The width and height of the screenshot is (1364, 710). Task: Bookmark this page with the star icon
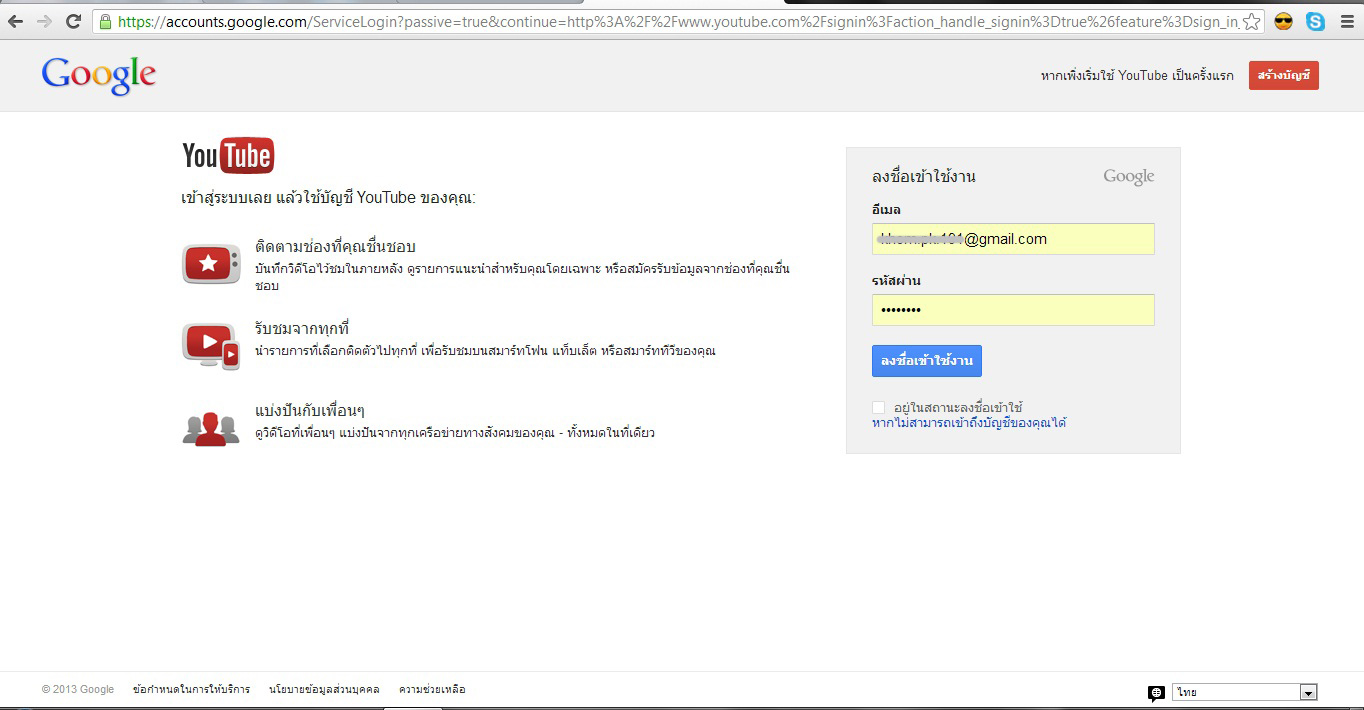1252,21
